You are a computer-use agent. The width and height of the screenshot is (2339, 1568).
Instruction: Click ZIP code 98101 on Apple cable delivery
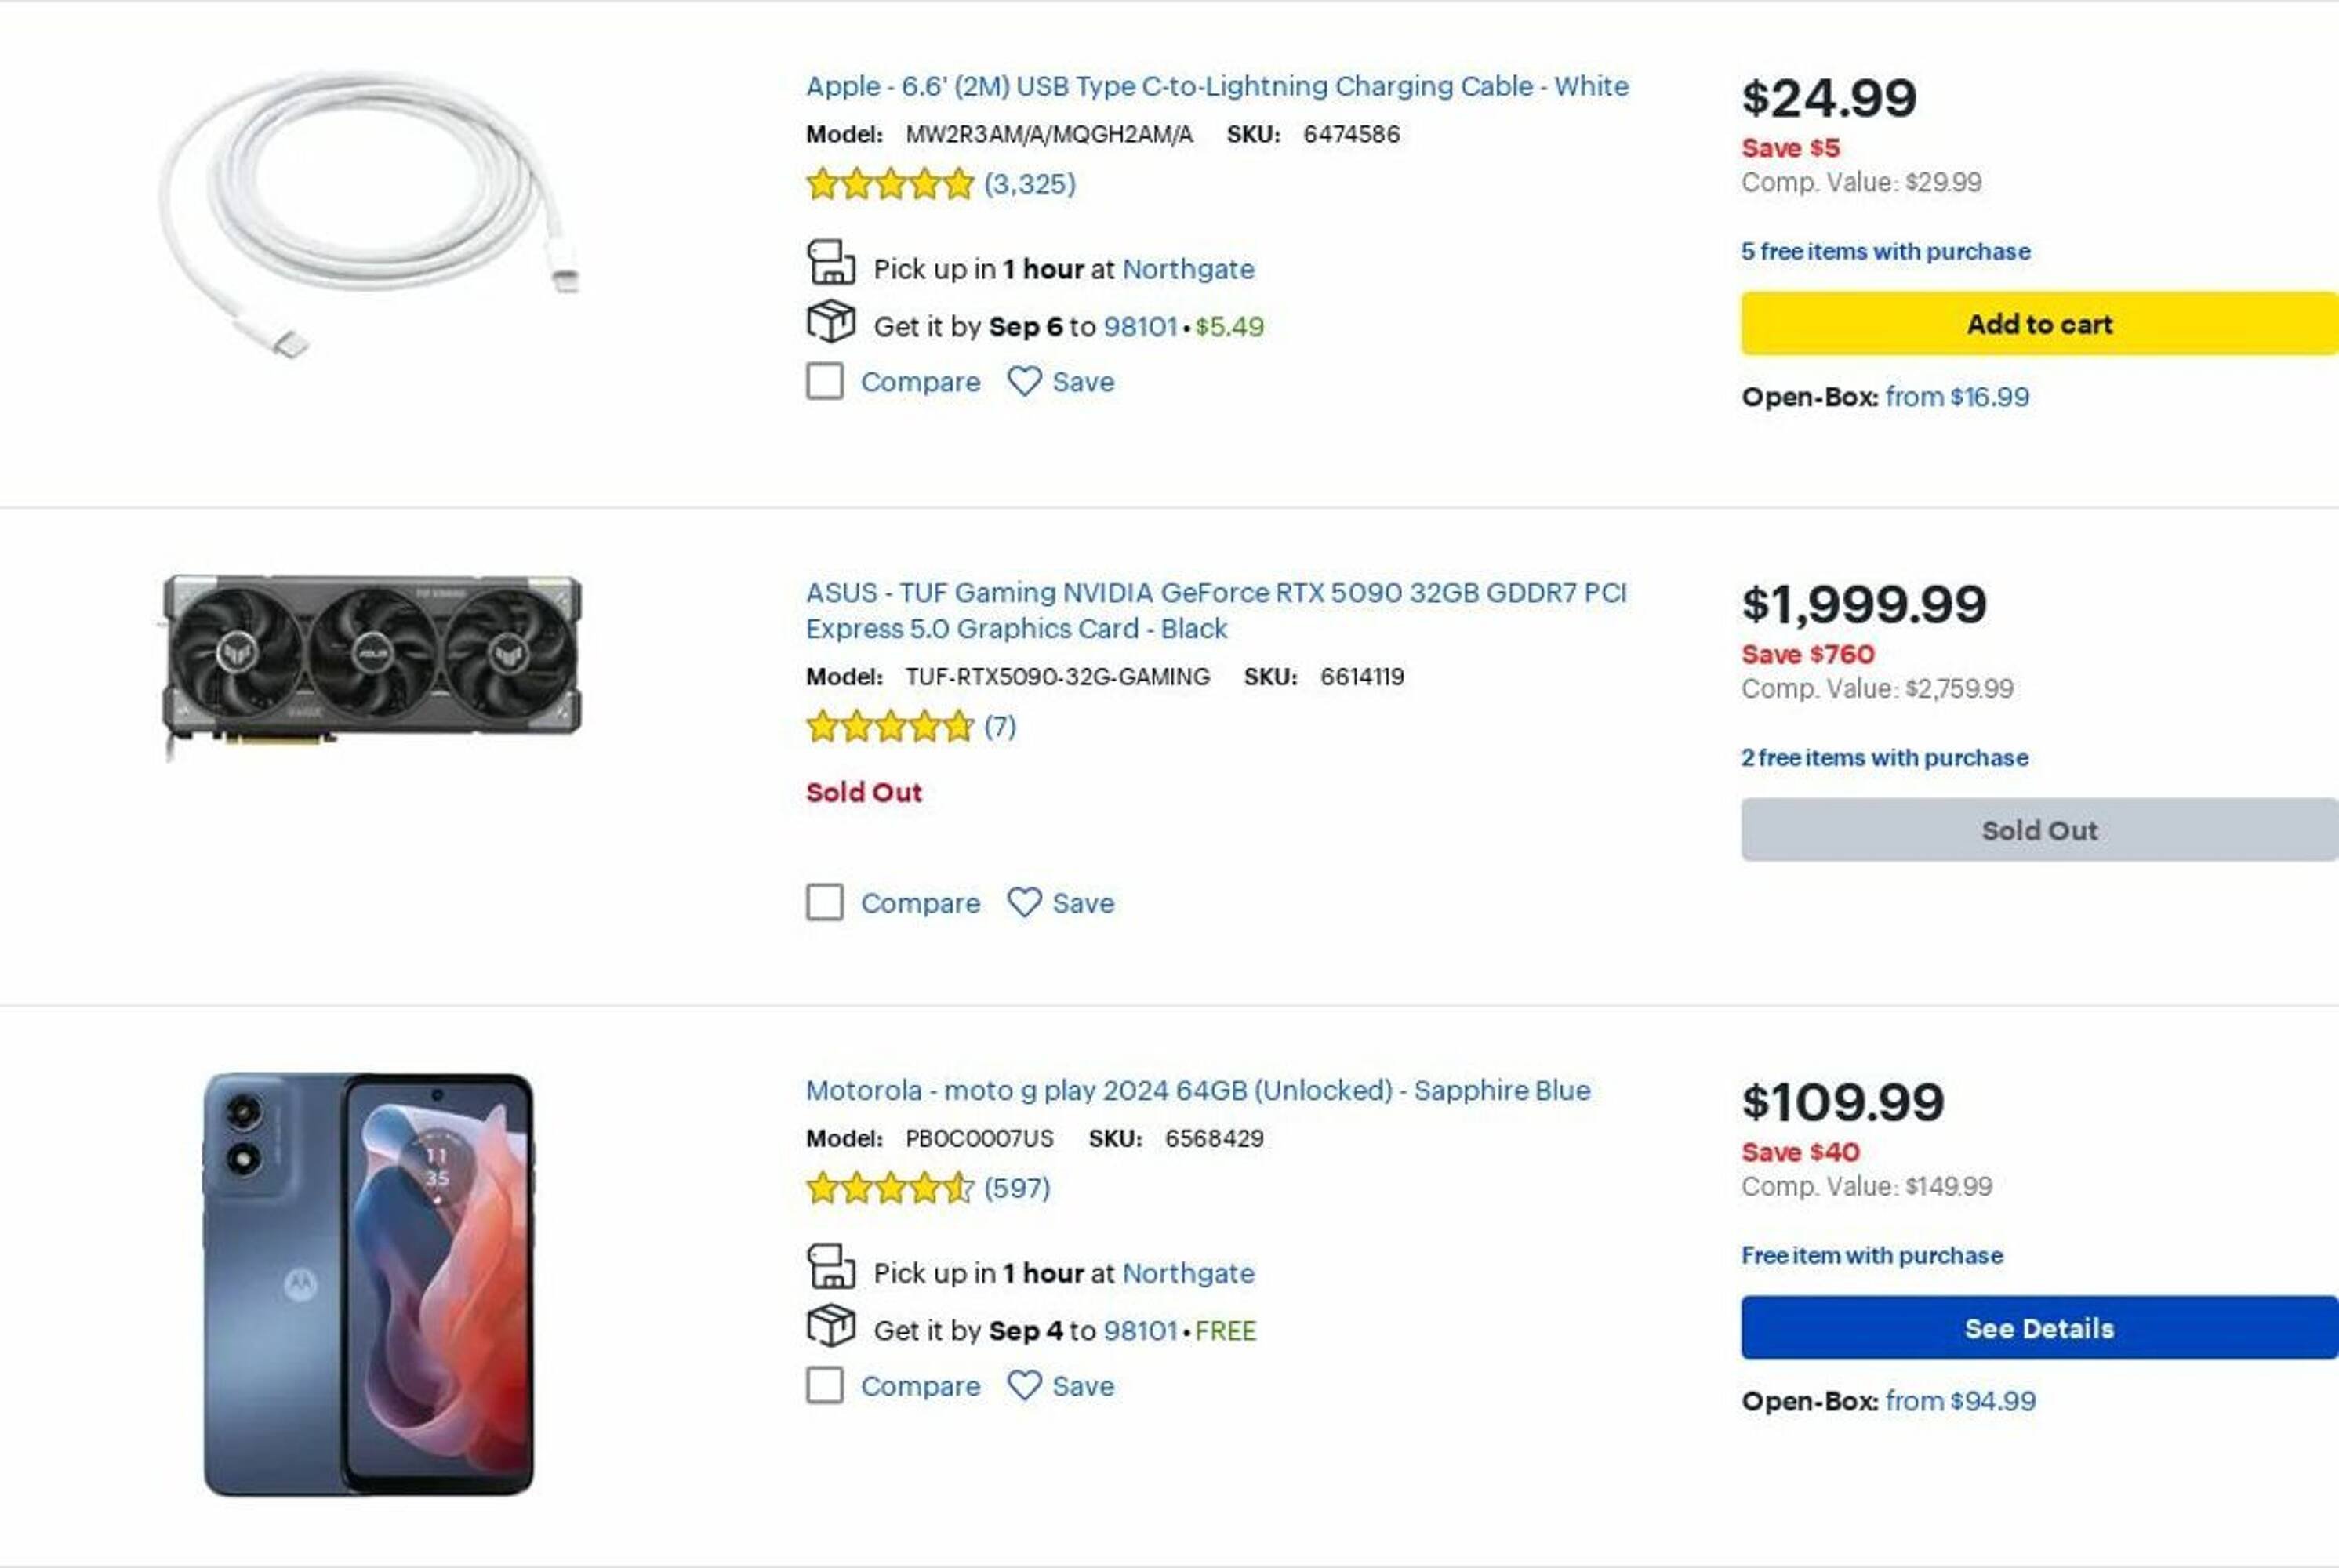click(x=1140, y=326)
